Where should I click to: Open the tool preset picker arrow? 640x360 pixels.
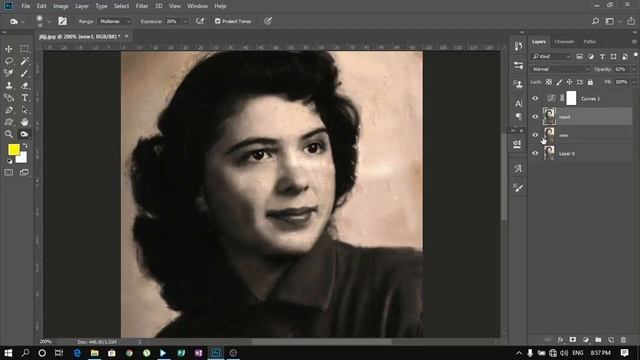tap(23, 21)
